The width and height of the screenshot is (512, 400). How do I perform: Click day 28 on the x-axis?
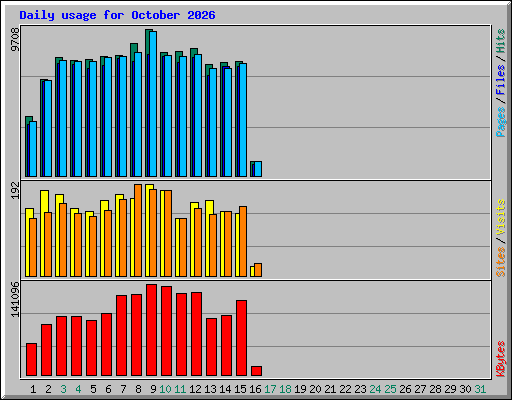(435, 389)
